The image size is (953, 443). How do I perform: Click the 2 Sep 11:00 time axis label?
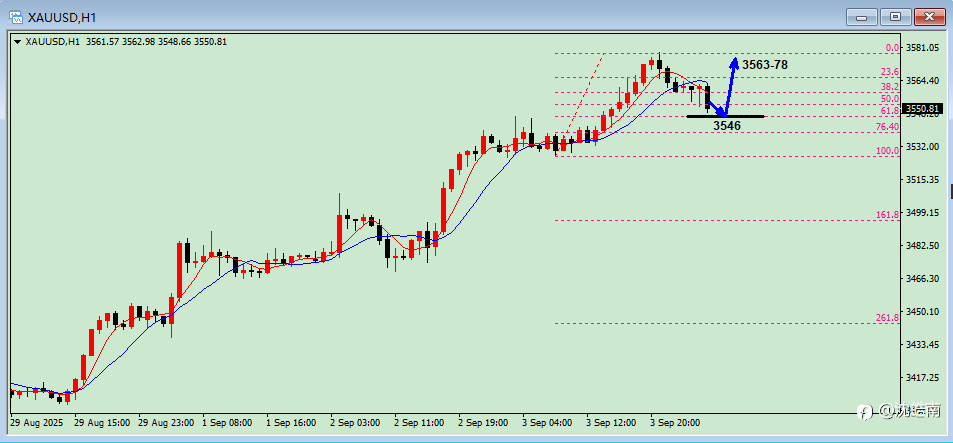click(x=420, y=422)
